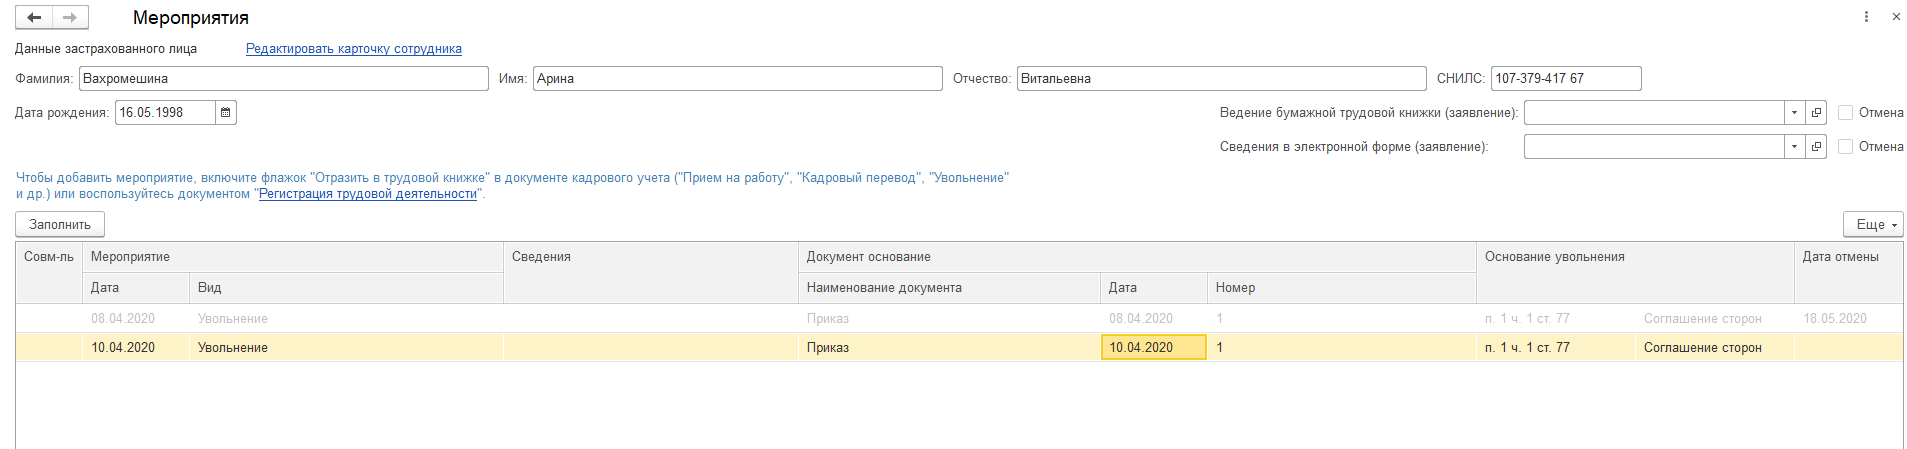Select the event date cell 10.04.2020
Screen dimensions: 1907x449
136,348
